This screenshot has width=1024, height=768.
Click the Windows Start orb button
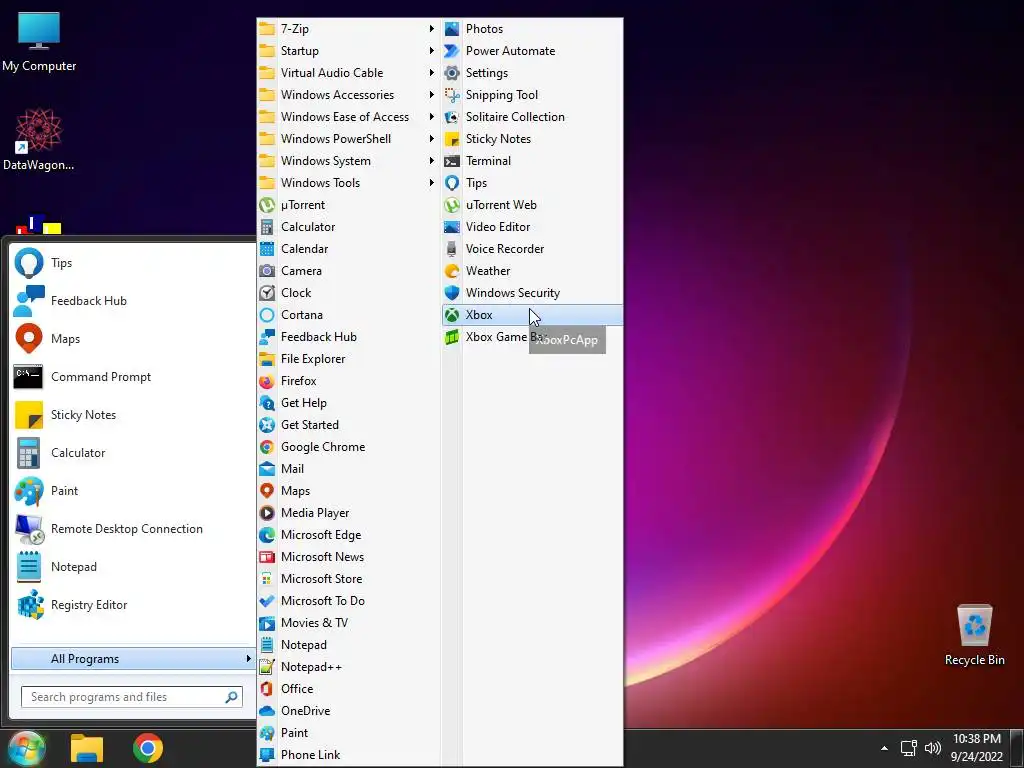27,748
